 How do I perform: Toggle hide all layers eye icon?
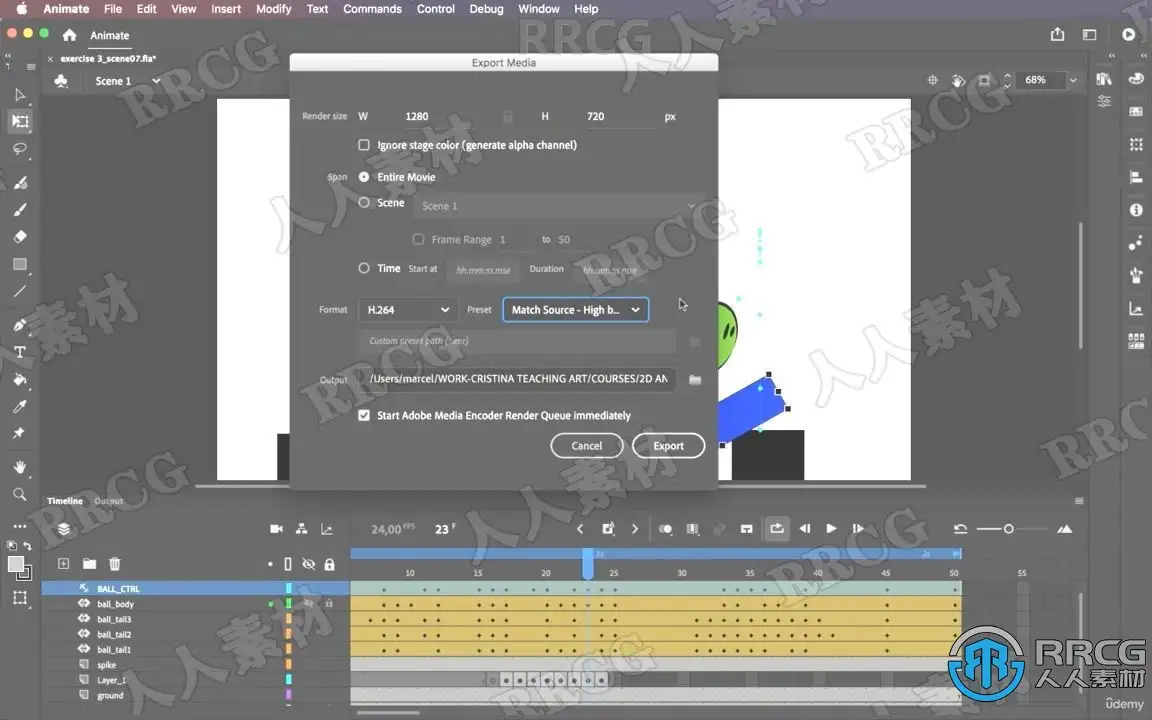tap(309, 564)
